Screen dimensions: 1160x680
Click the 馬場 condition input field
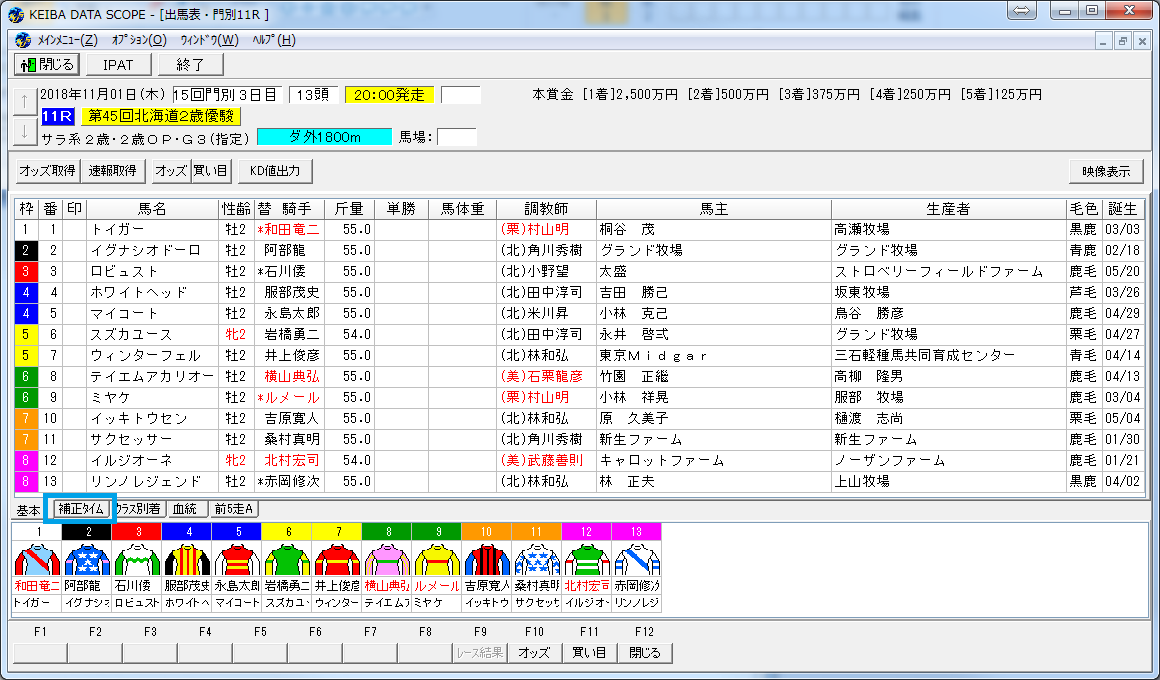tap(456, 137)
